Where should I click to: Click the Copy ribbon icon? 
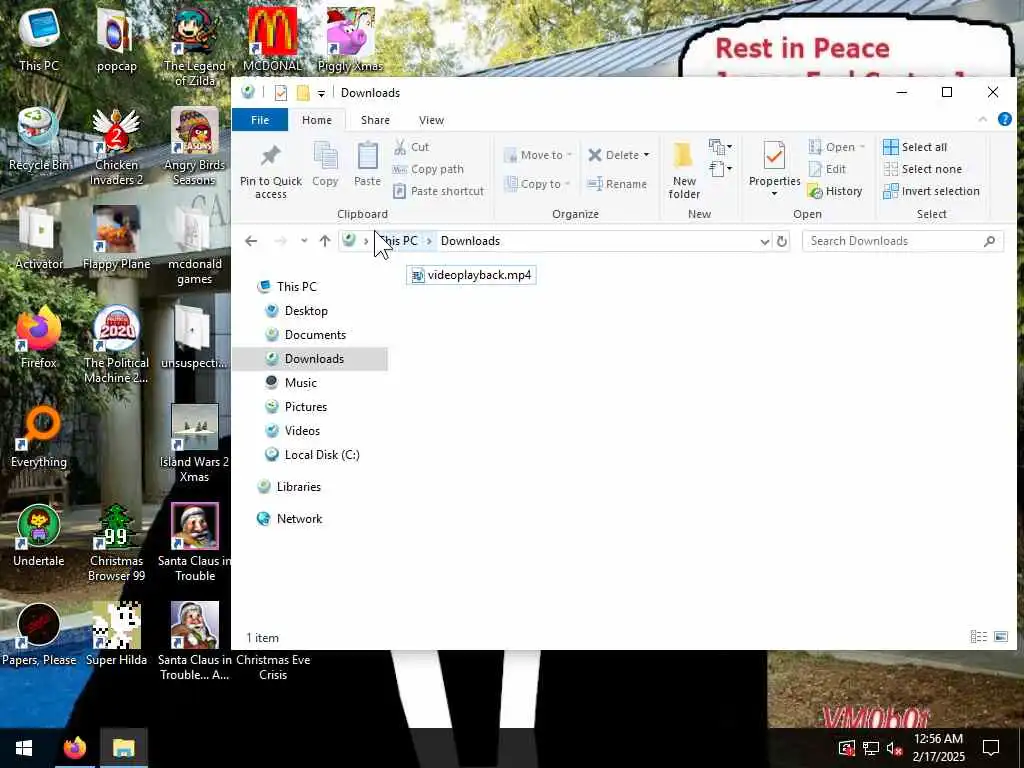[x=325, y=156]
